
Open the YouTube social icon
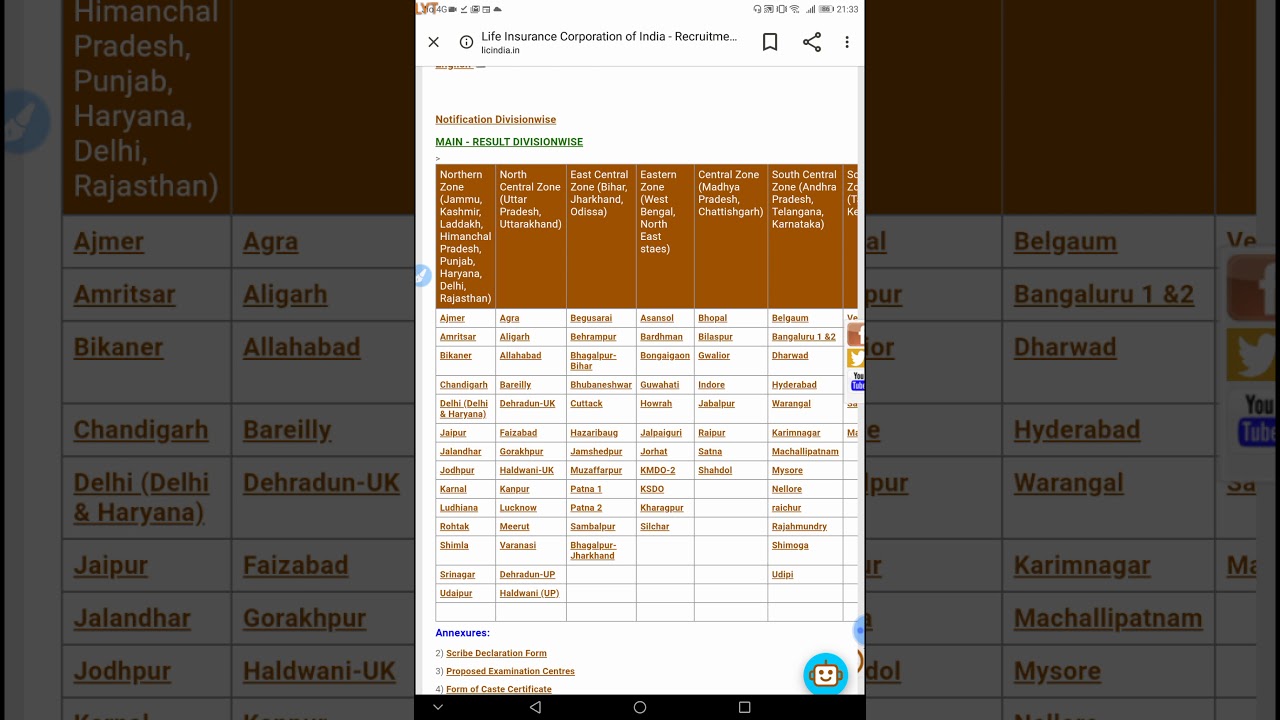tap(858, 381)
